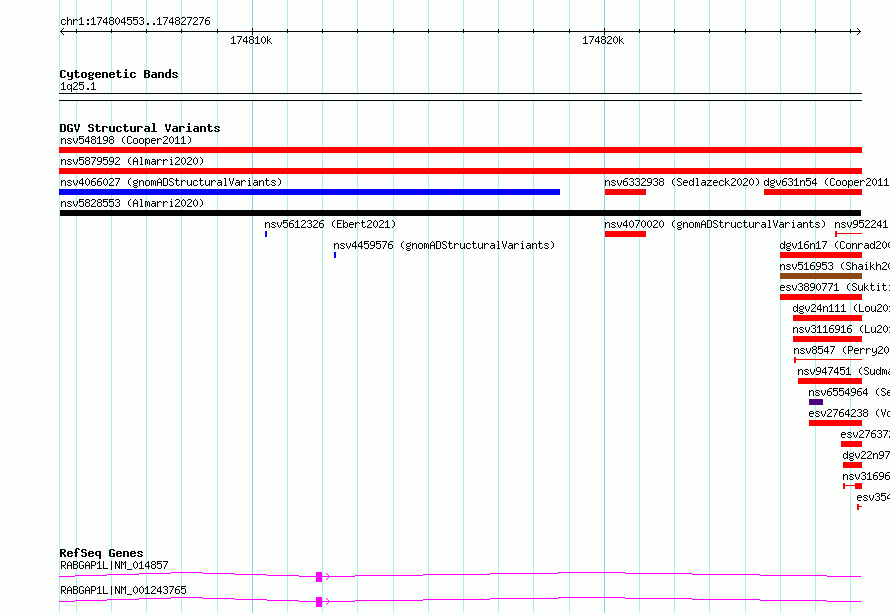
Task: Open nsv6332938 (Sedlazeck2020) label
Action: [682, 182]
